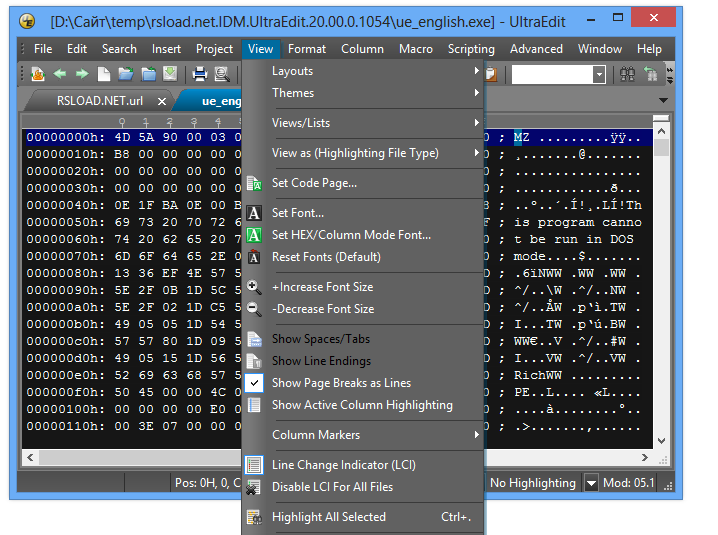
Task: Click the No Highlighting status bar label
Action: [533, 483]
